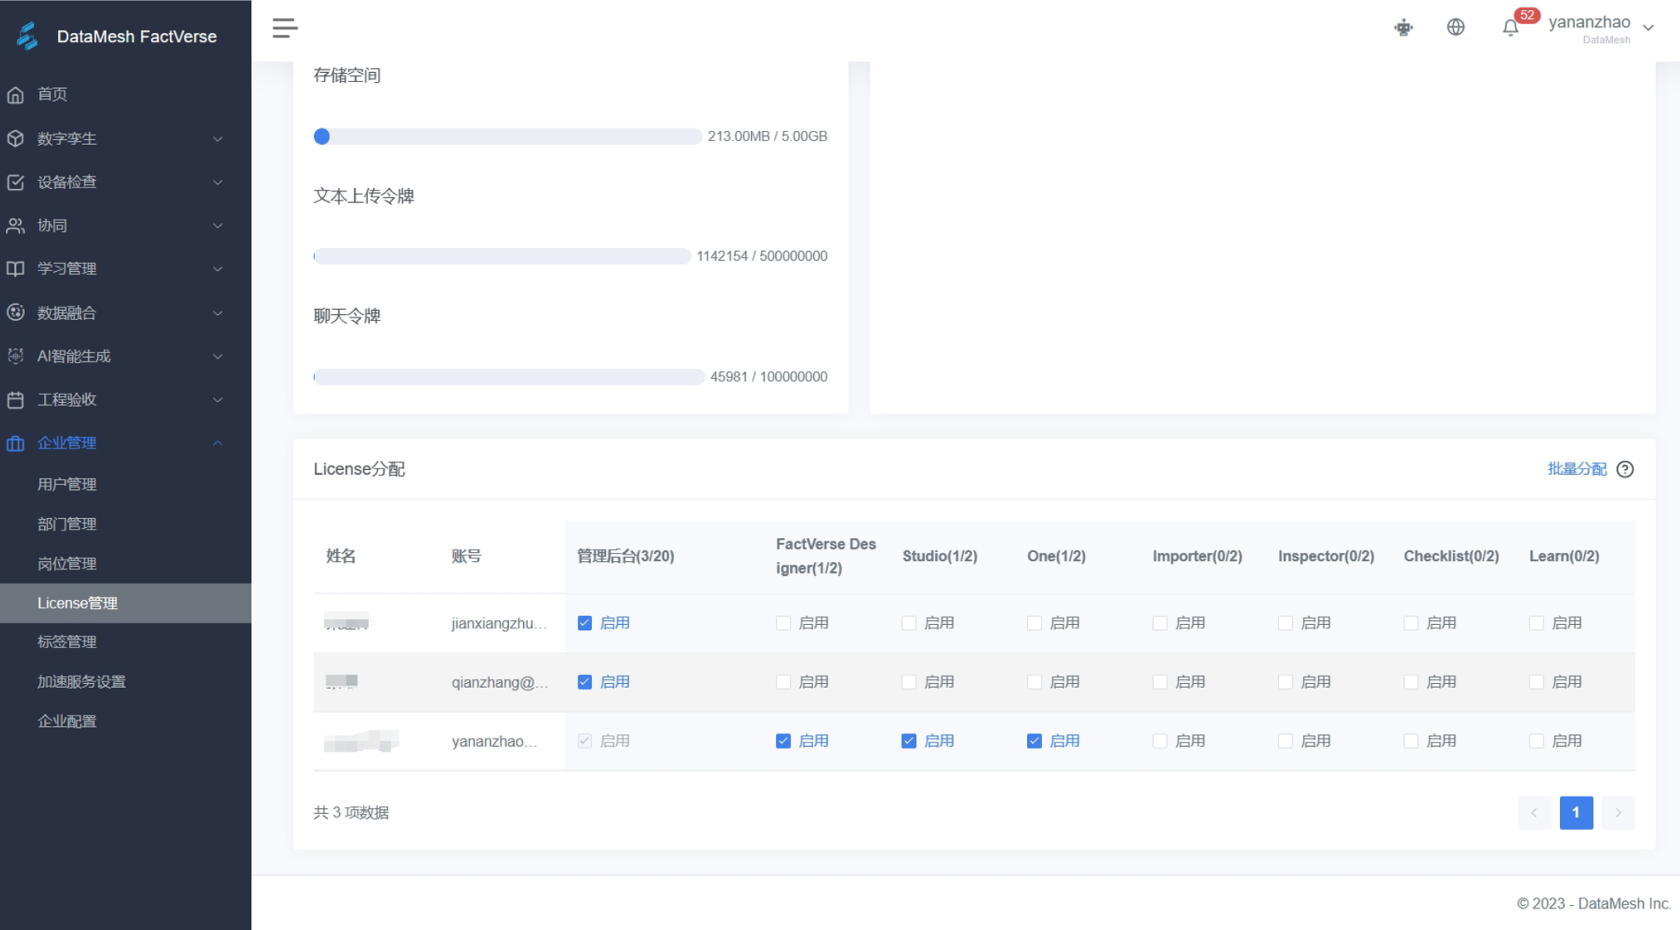
Task: Click the 聊天令牌 progress bar
Action: [x=509, y=377]
